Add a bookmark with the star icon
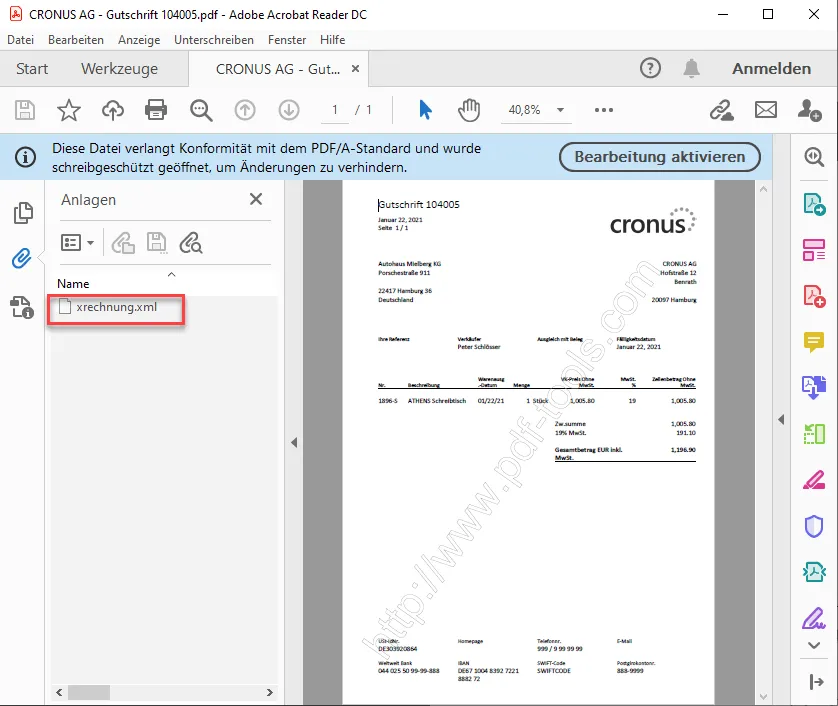This screenshot has height=706, width=838. (68, 110)
